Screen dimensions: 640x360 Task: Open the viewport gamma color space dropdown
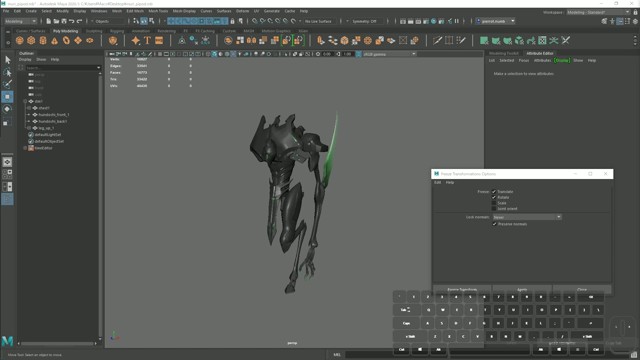pos(389,54)
